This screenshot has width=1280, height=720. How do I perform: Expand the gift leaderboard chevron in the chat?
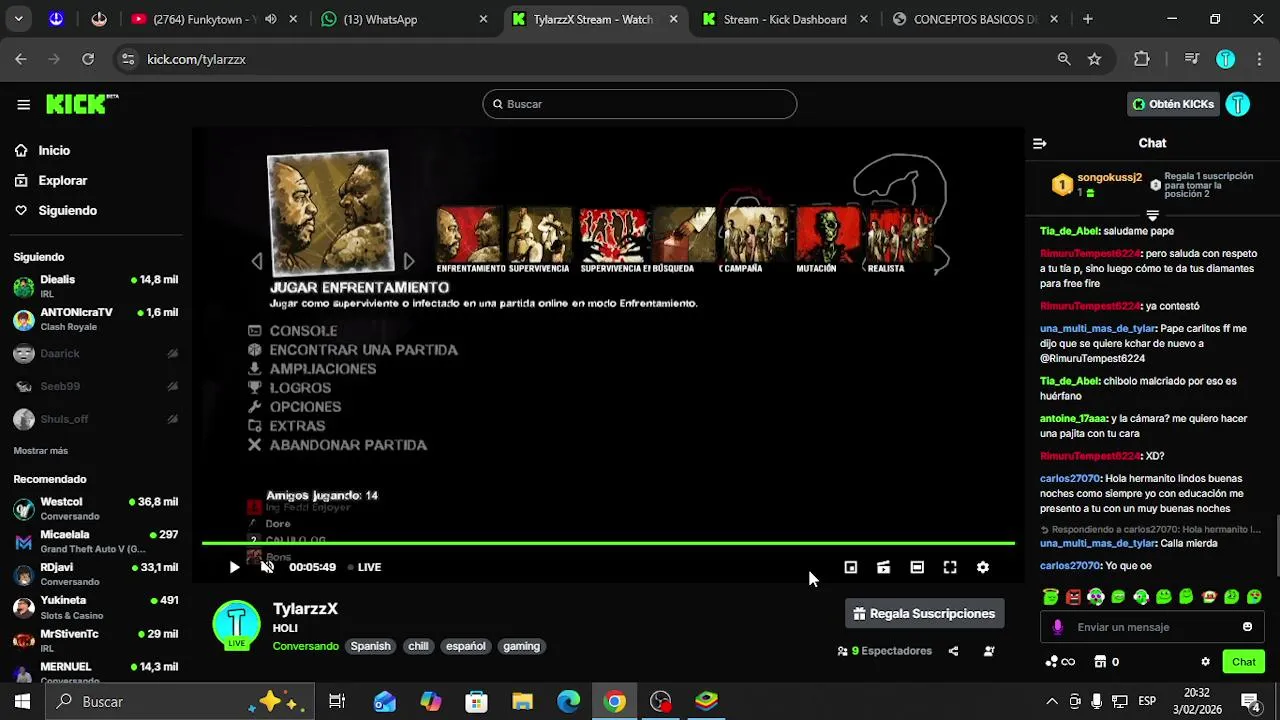[x=1152, y=216]
